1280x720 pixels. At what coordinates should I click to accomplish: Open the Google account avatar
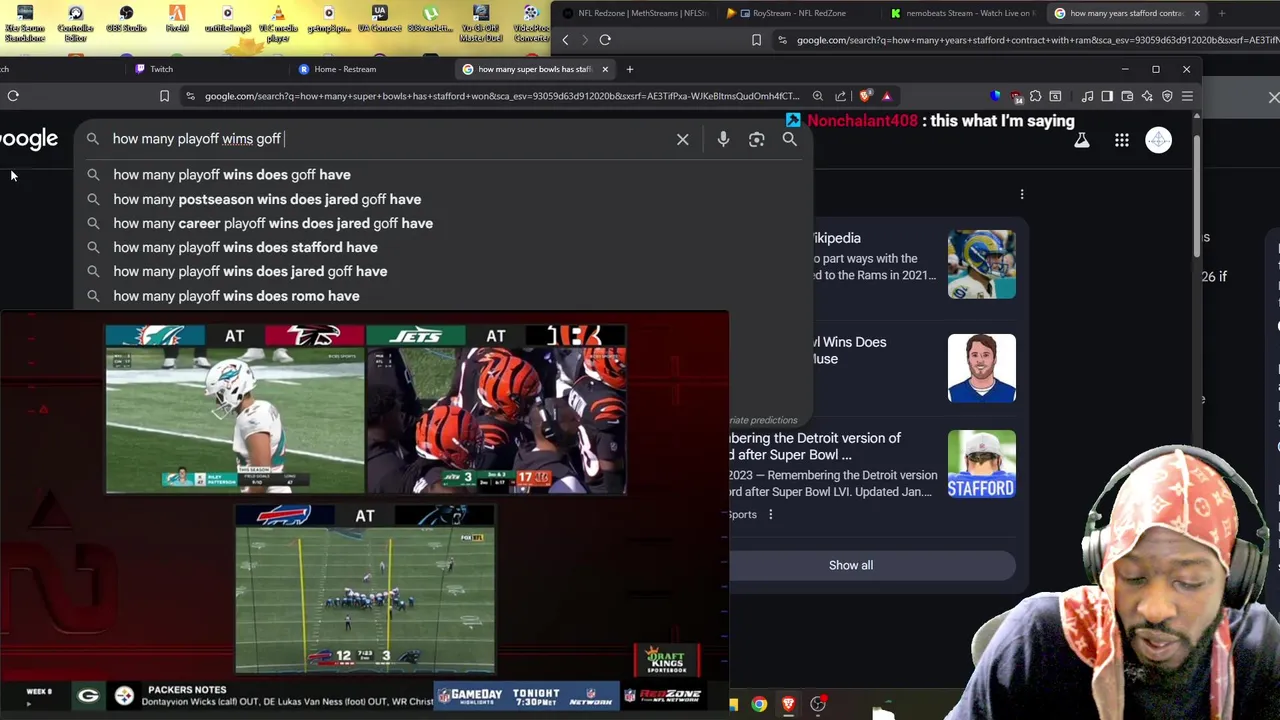point(1158,140)
